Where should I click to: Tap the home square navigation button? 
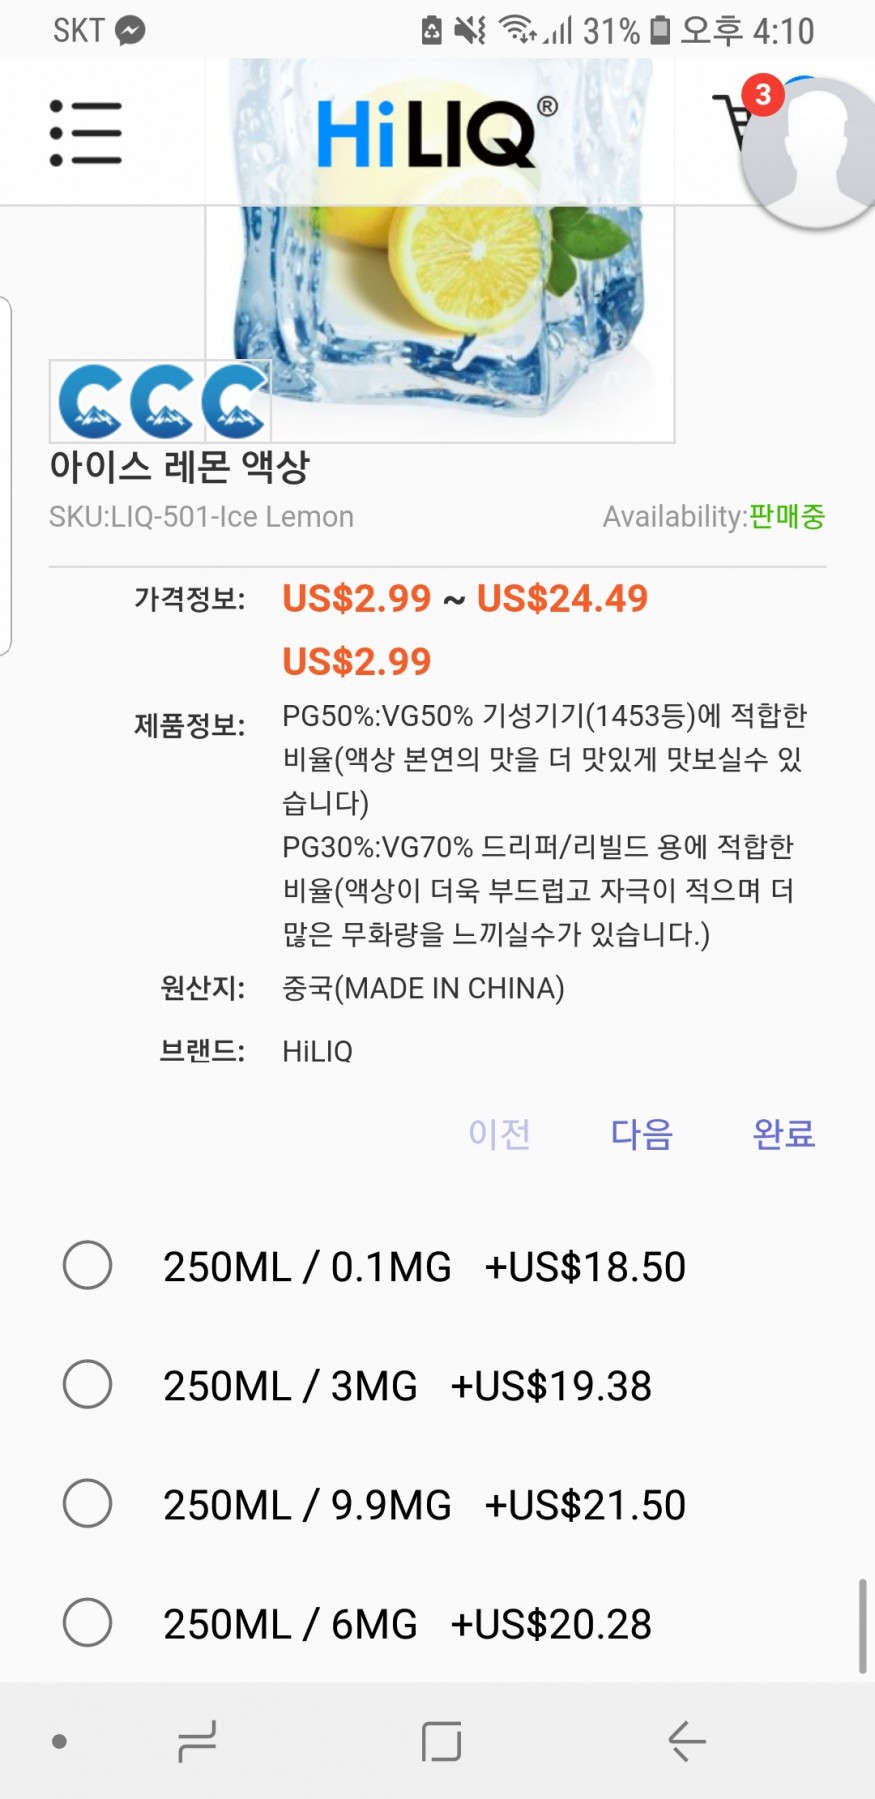pos(441,1741)
